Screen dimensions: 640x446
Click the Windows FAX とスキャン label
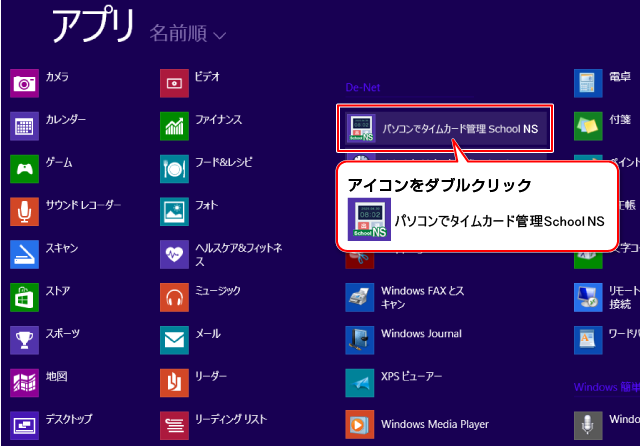click(422, 297)
